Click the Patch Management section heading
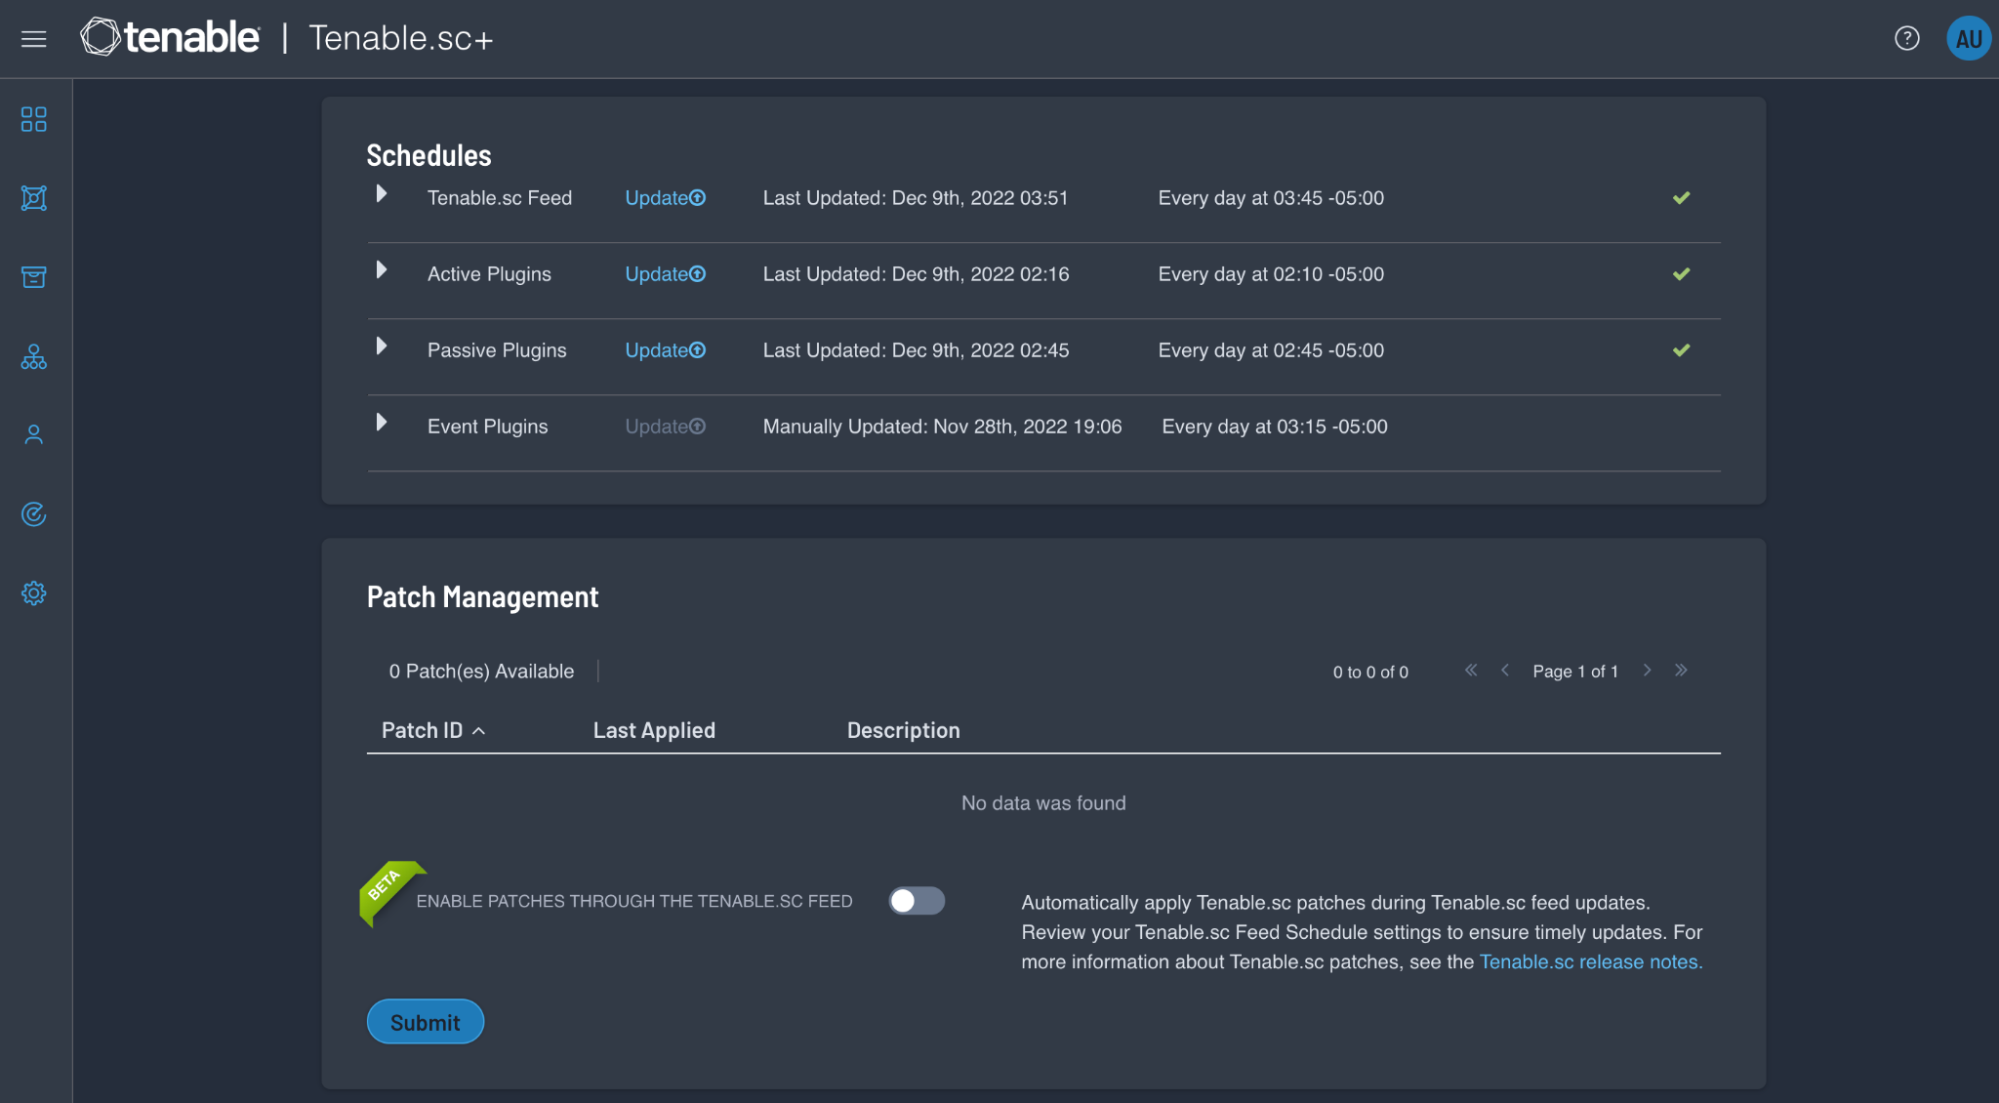Screen dimensions: 1999x1103 482,597
